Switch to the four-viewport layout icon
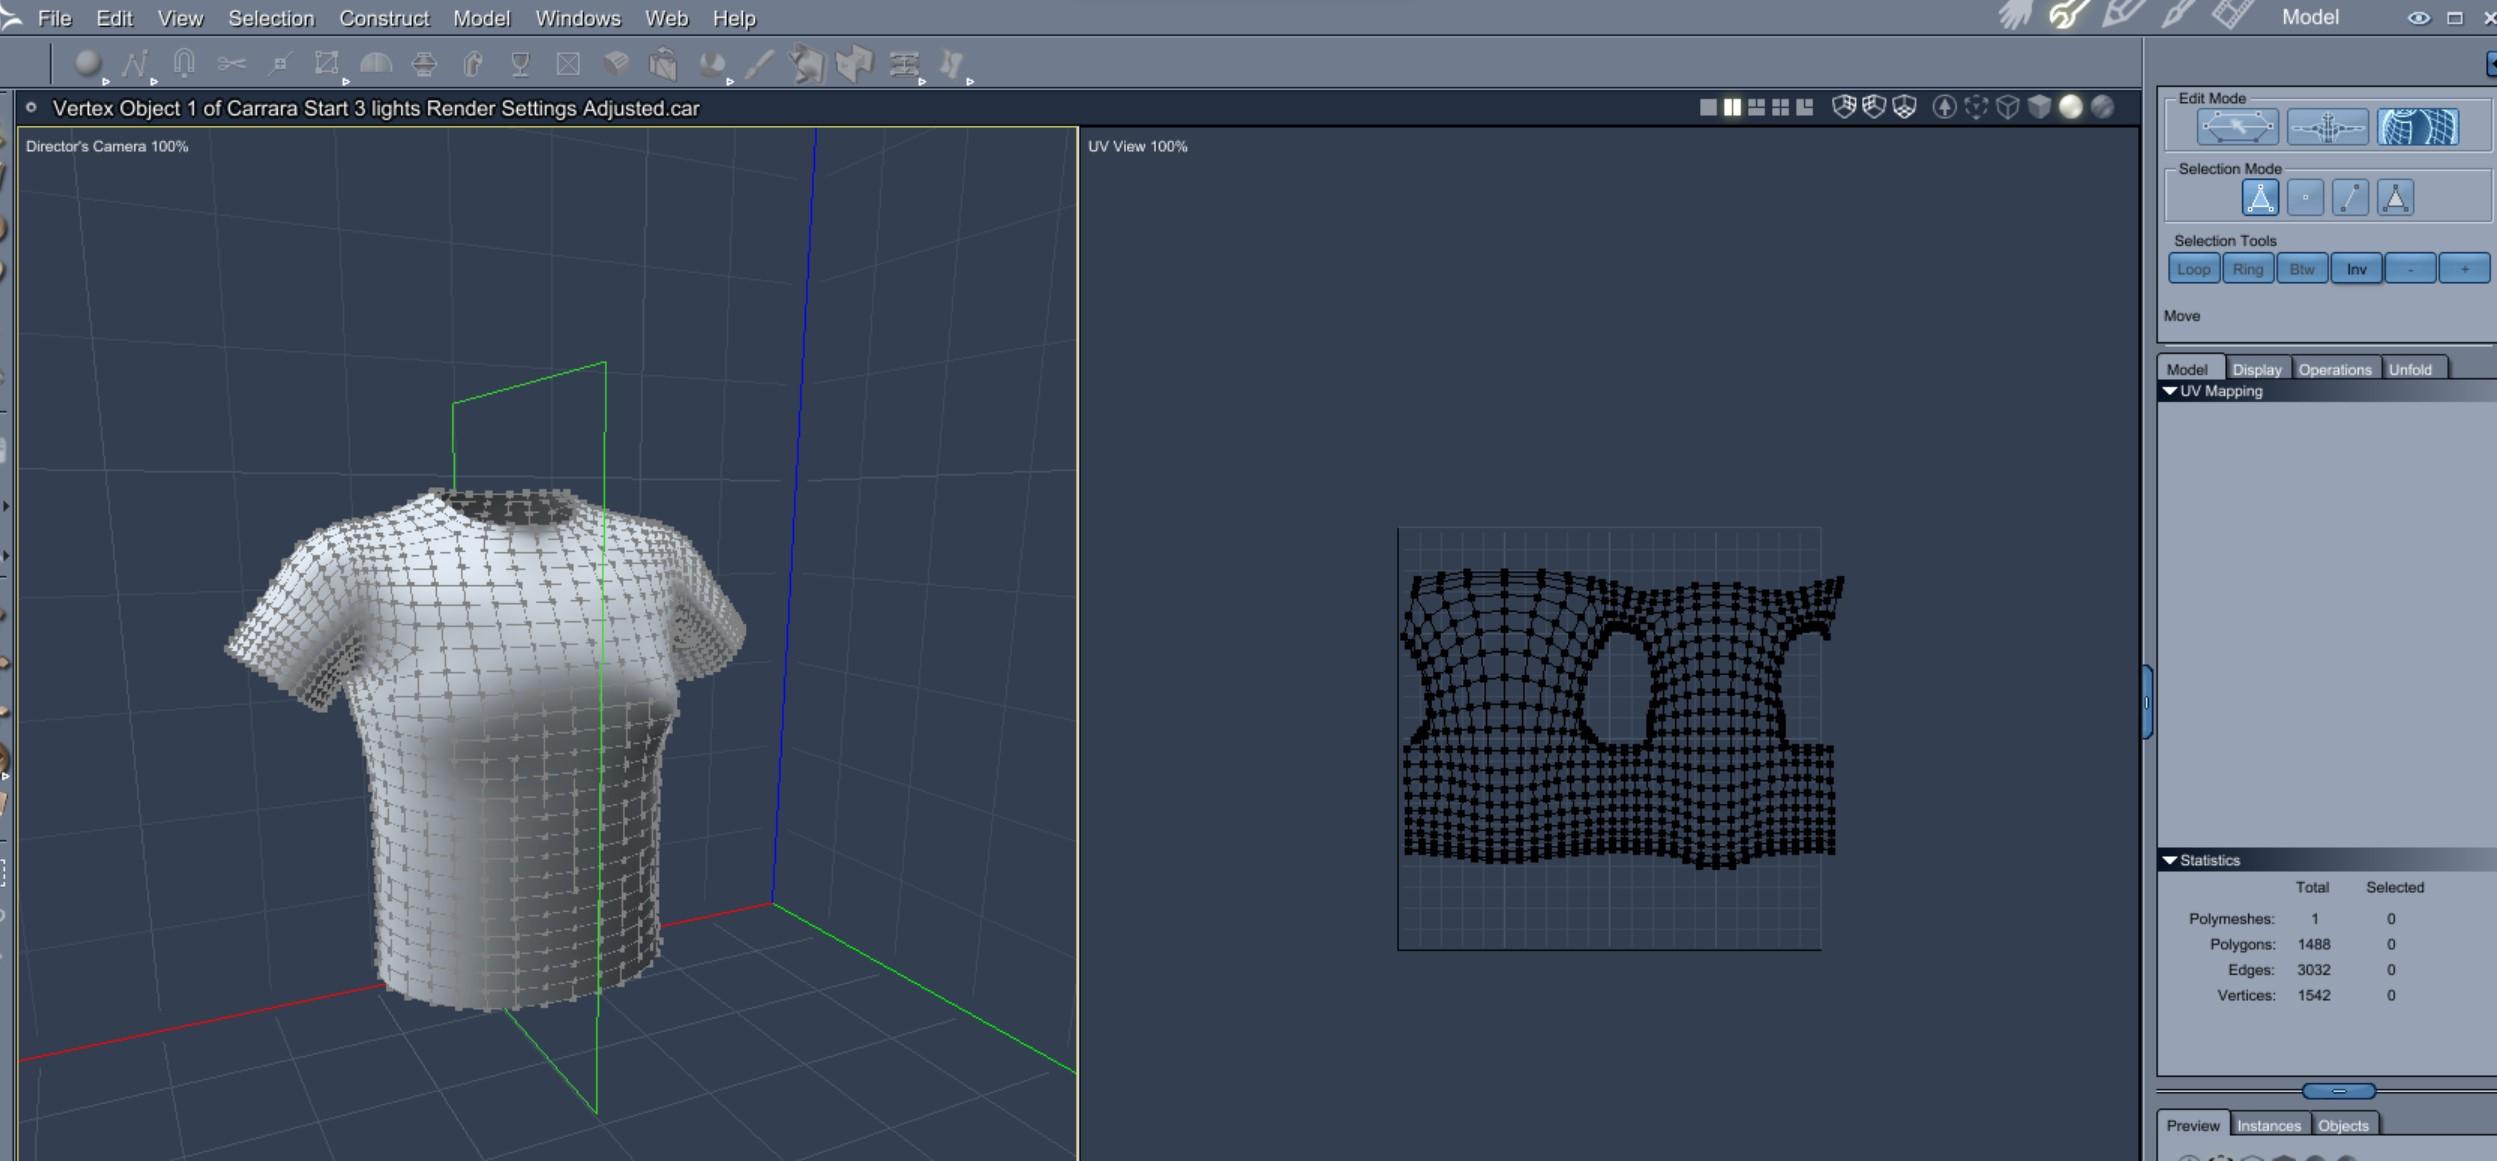This screenshot has height=1161, width=2497. (1780, 107)
